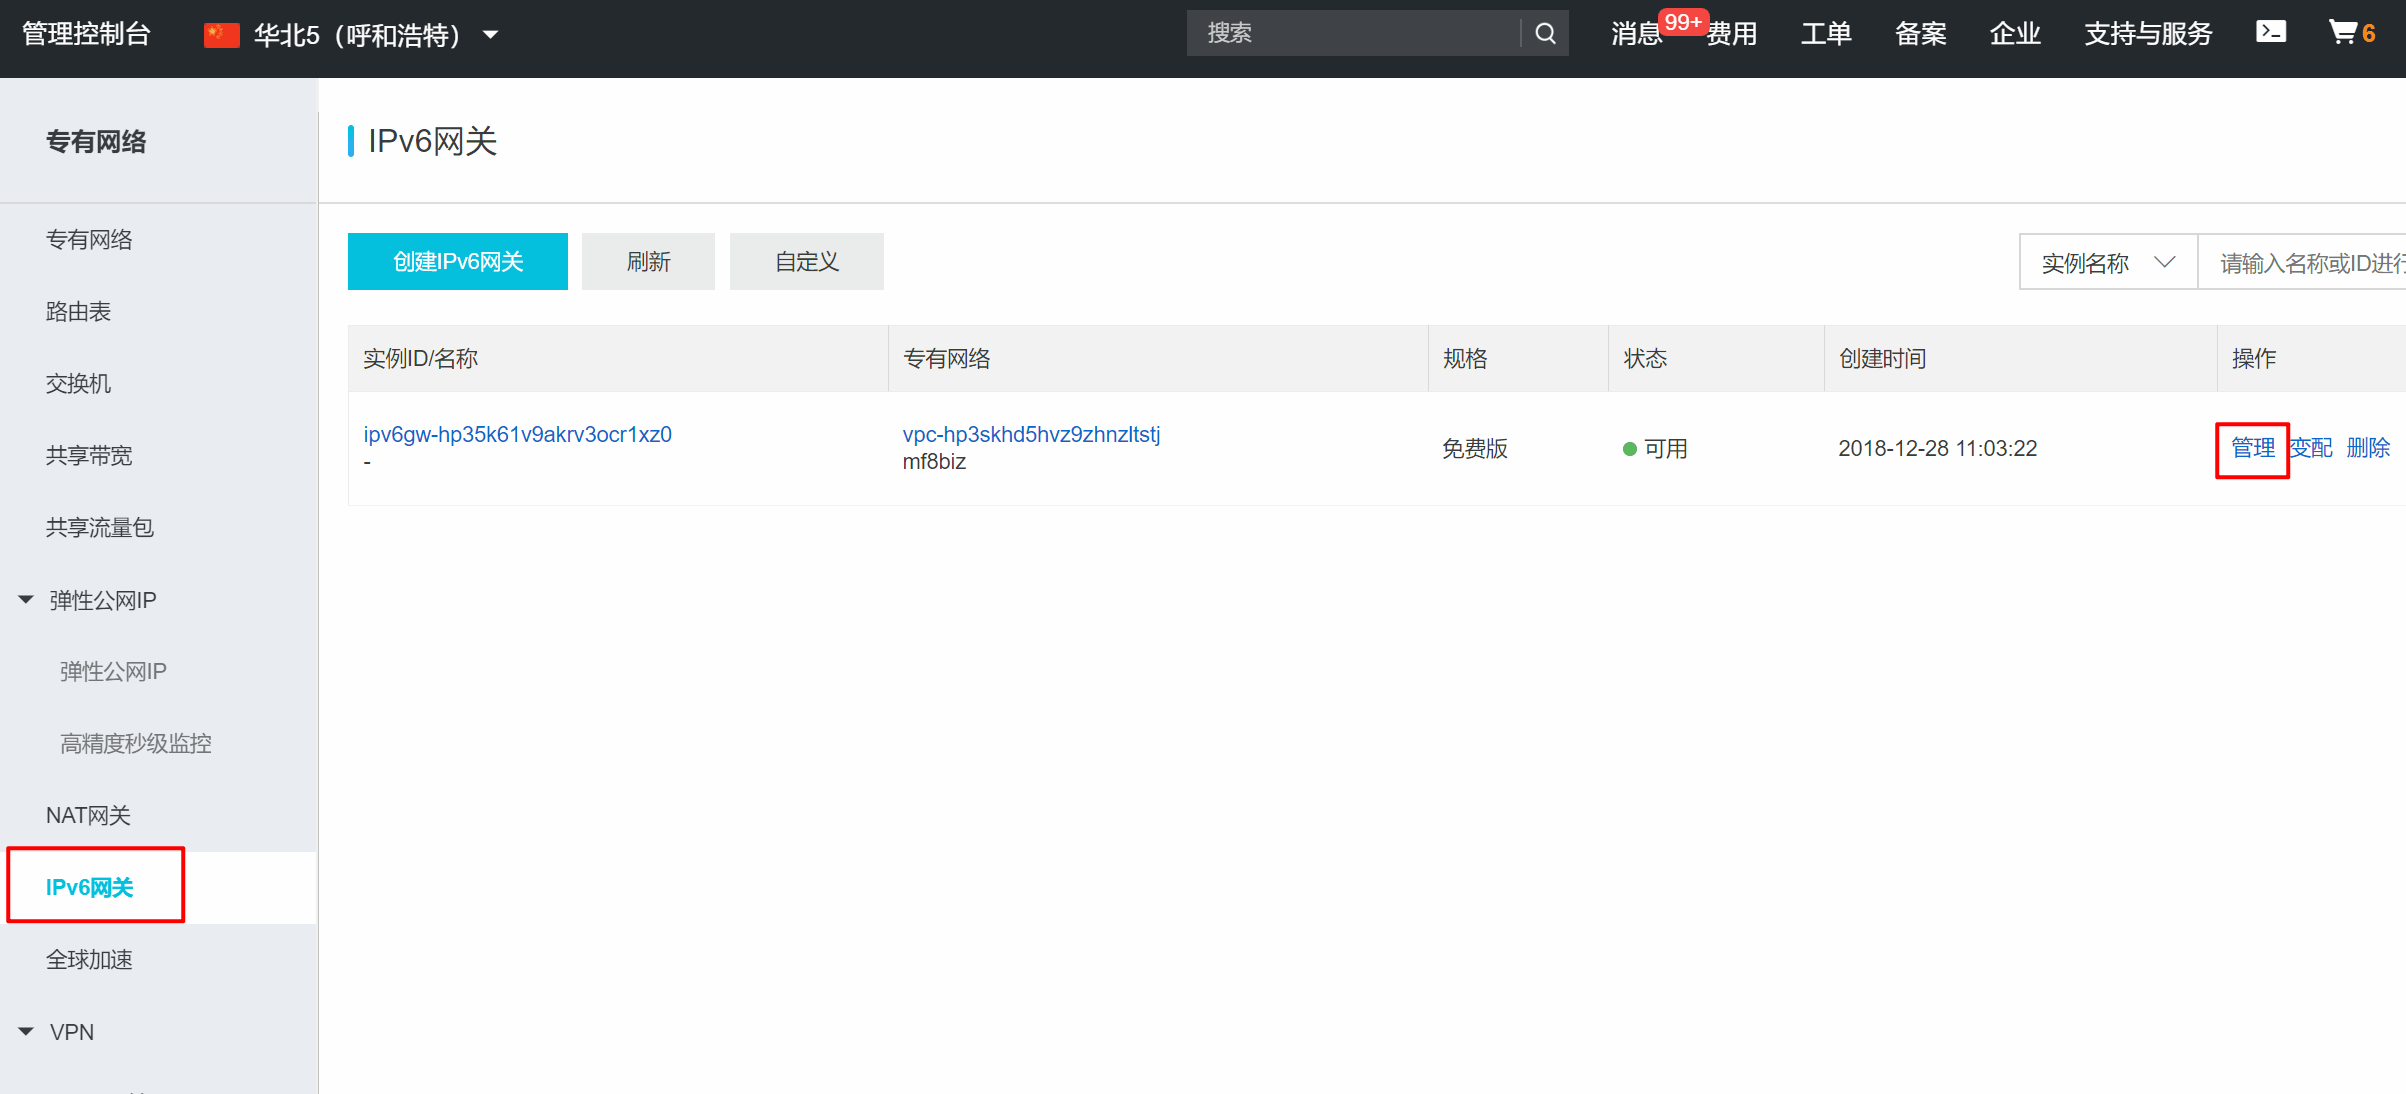This screenshot has height=1094, width=2406.
Task: Open the 费用 billing menu
Action: point(1732,34)
